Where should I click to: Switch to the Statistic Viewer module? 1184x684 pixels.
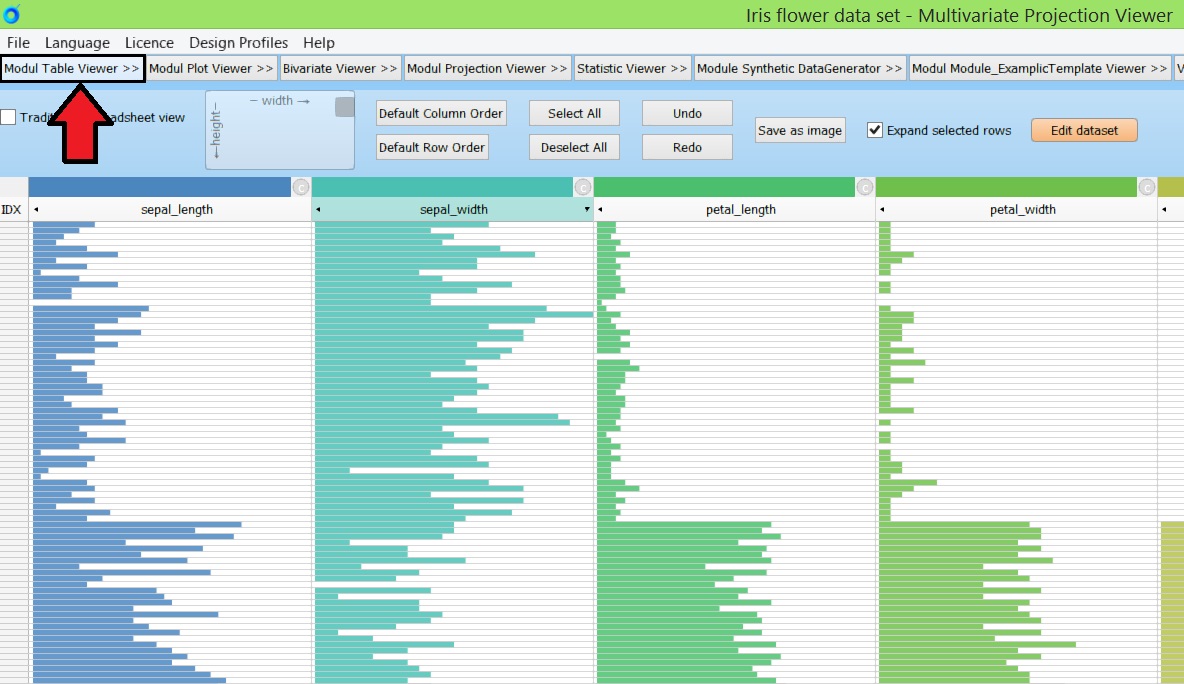(632, 69)
